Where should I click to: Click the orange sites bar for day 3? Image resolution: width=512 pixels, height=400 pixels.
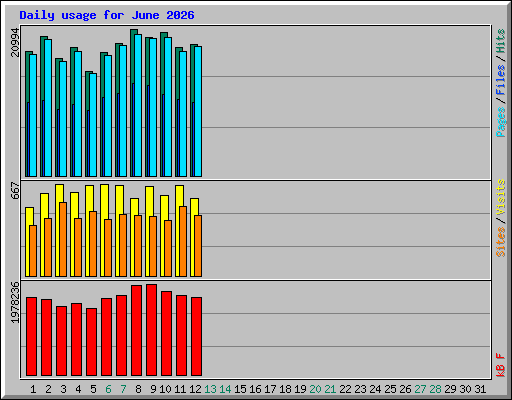[x=63, y=239]
